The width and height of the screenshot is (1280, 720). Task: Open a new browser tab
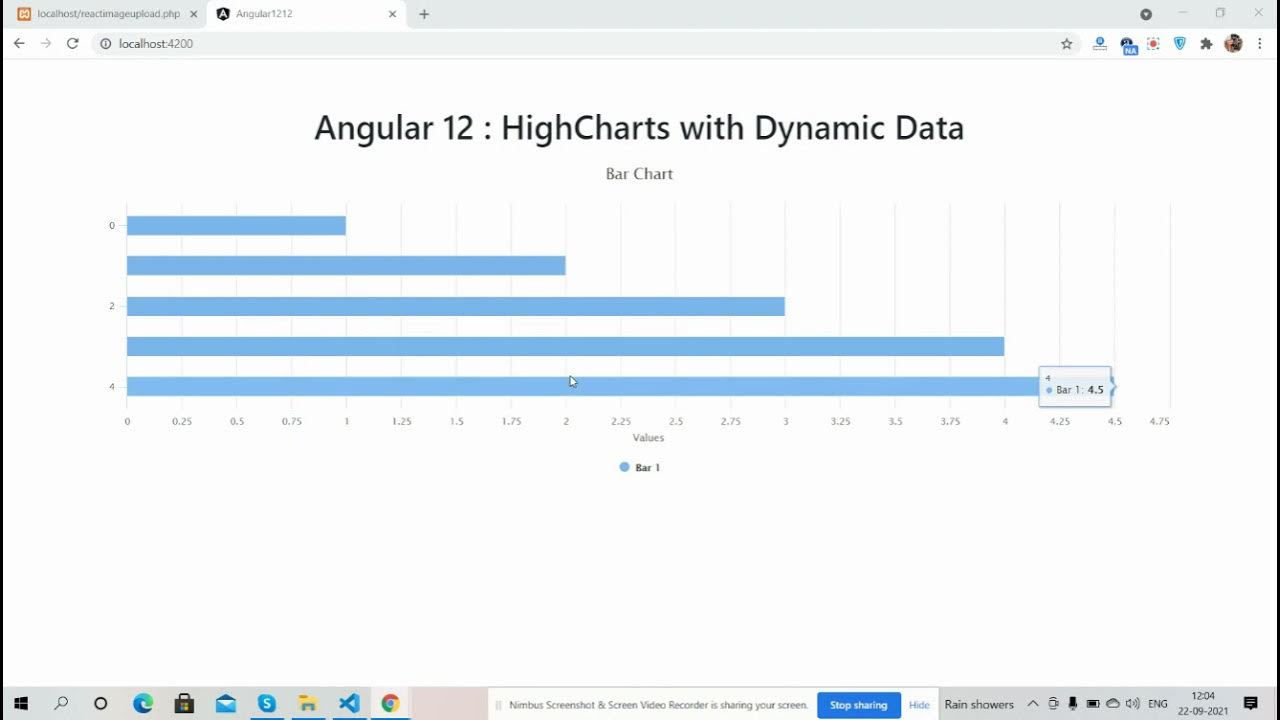pos(424,14)
